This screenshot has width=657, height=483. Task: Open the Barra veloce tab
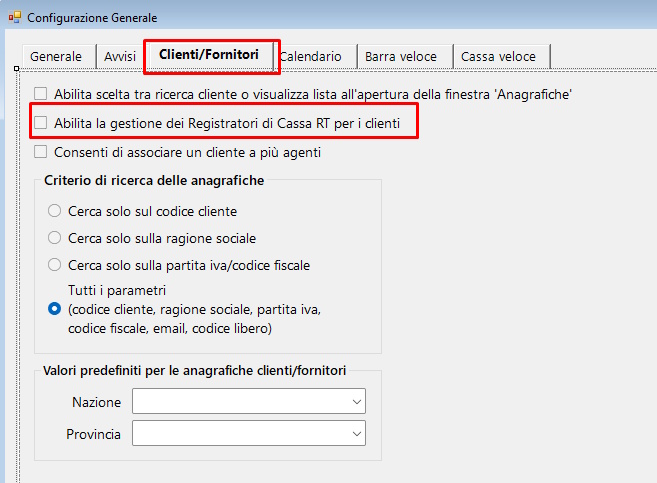[401, 57]
